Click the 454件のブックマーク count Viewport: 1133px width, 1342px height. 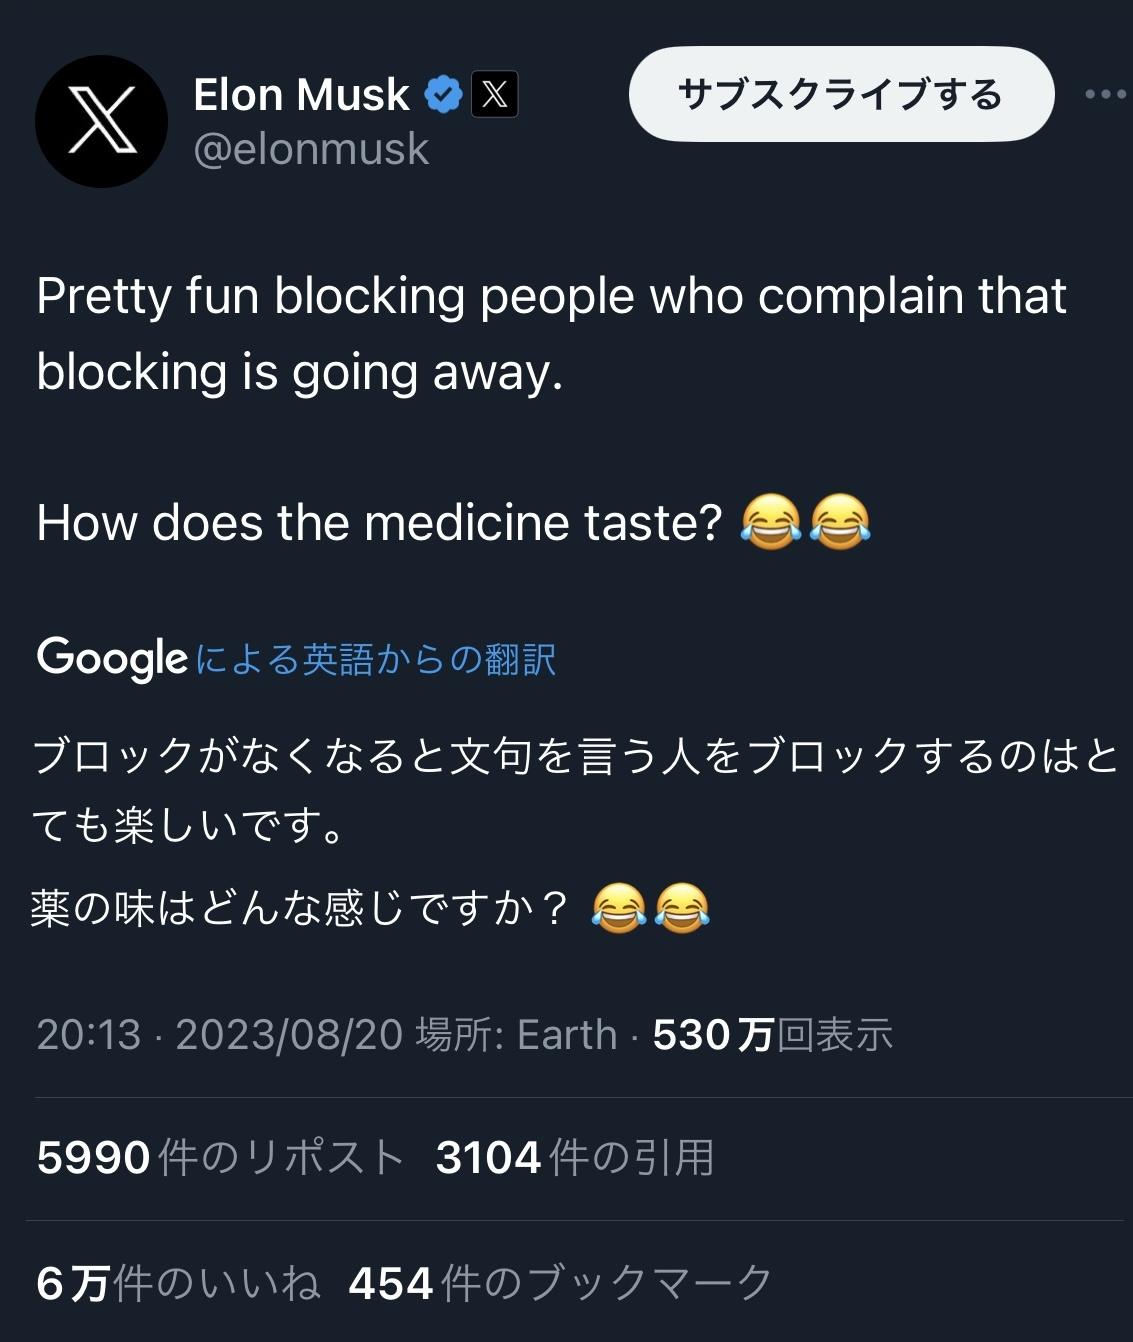click(560, 1283)
